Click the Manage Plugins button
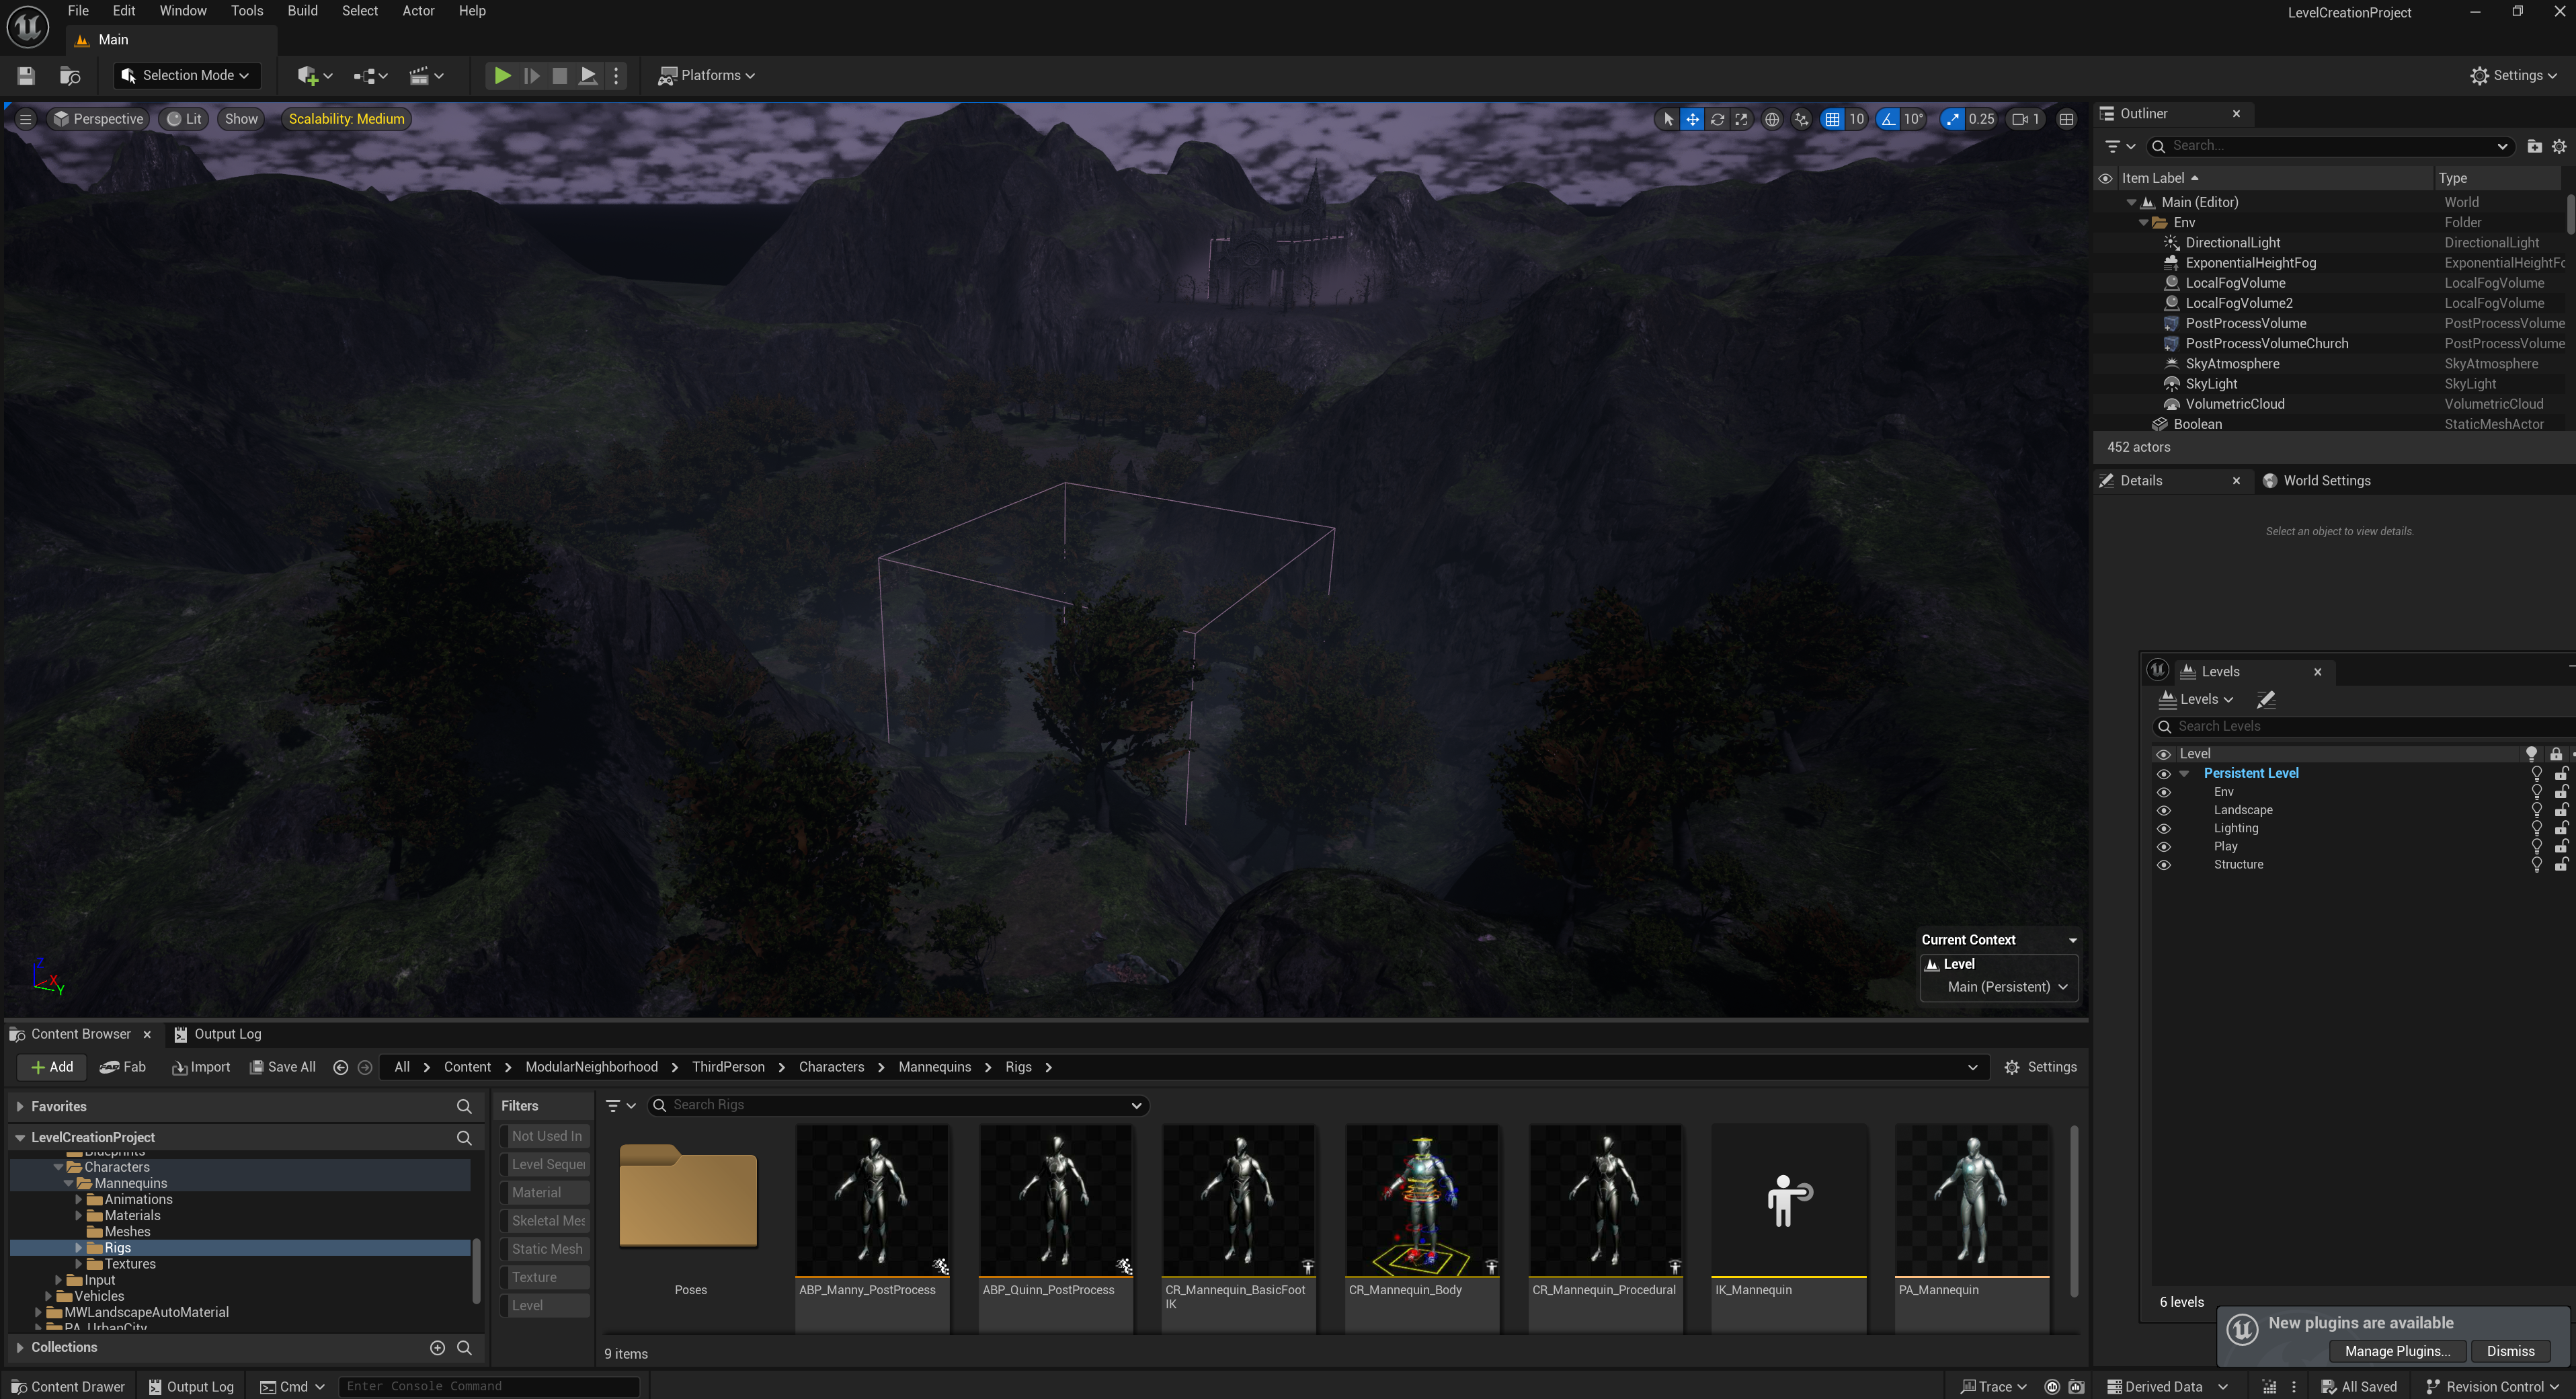 click(x=2397, y=1351)
